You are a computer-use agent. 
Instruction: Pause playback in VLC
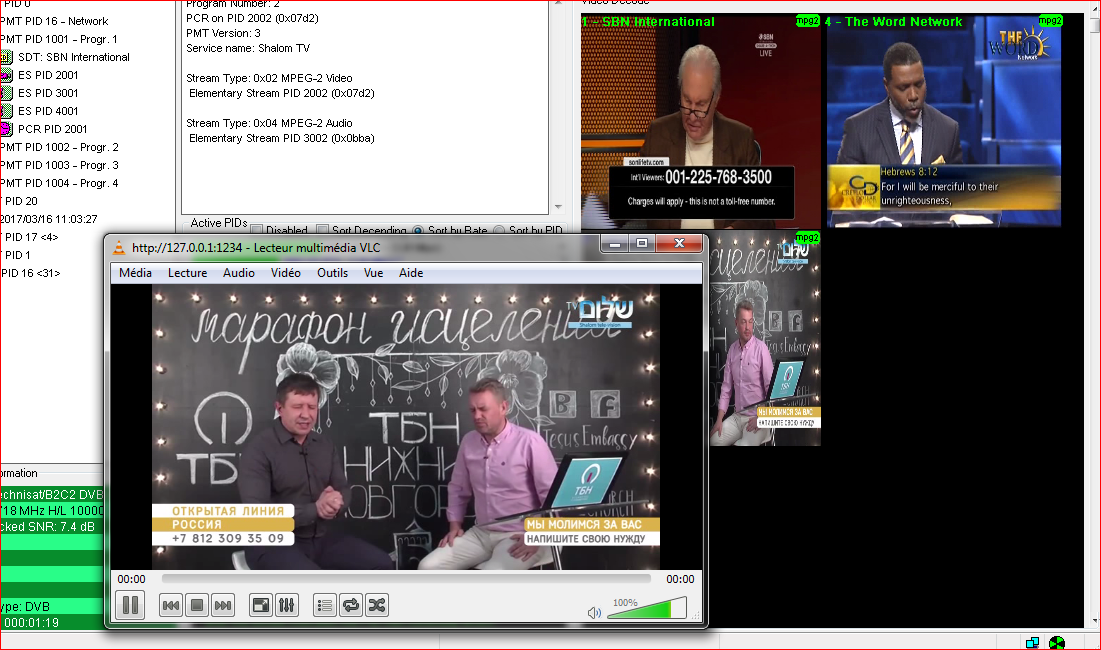coord(130,605)
